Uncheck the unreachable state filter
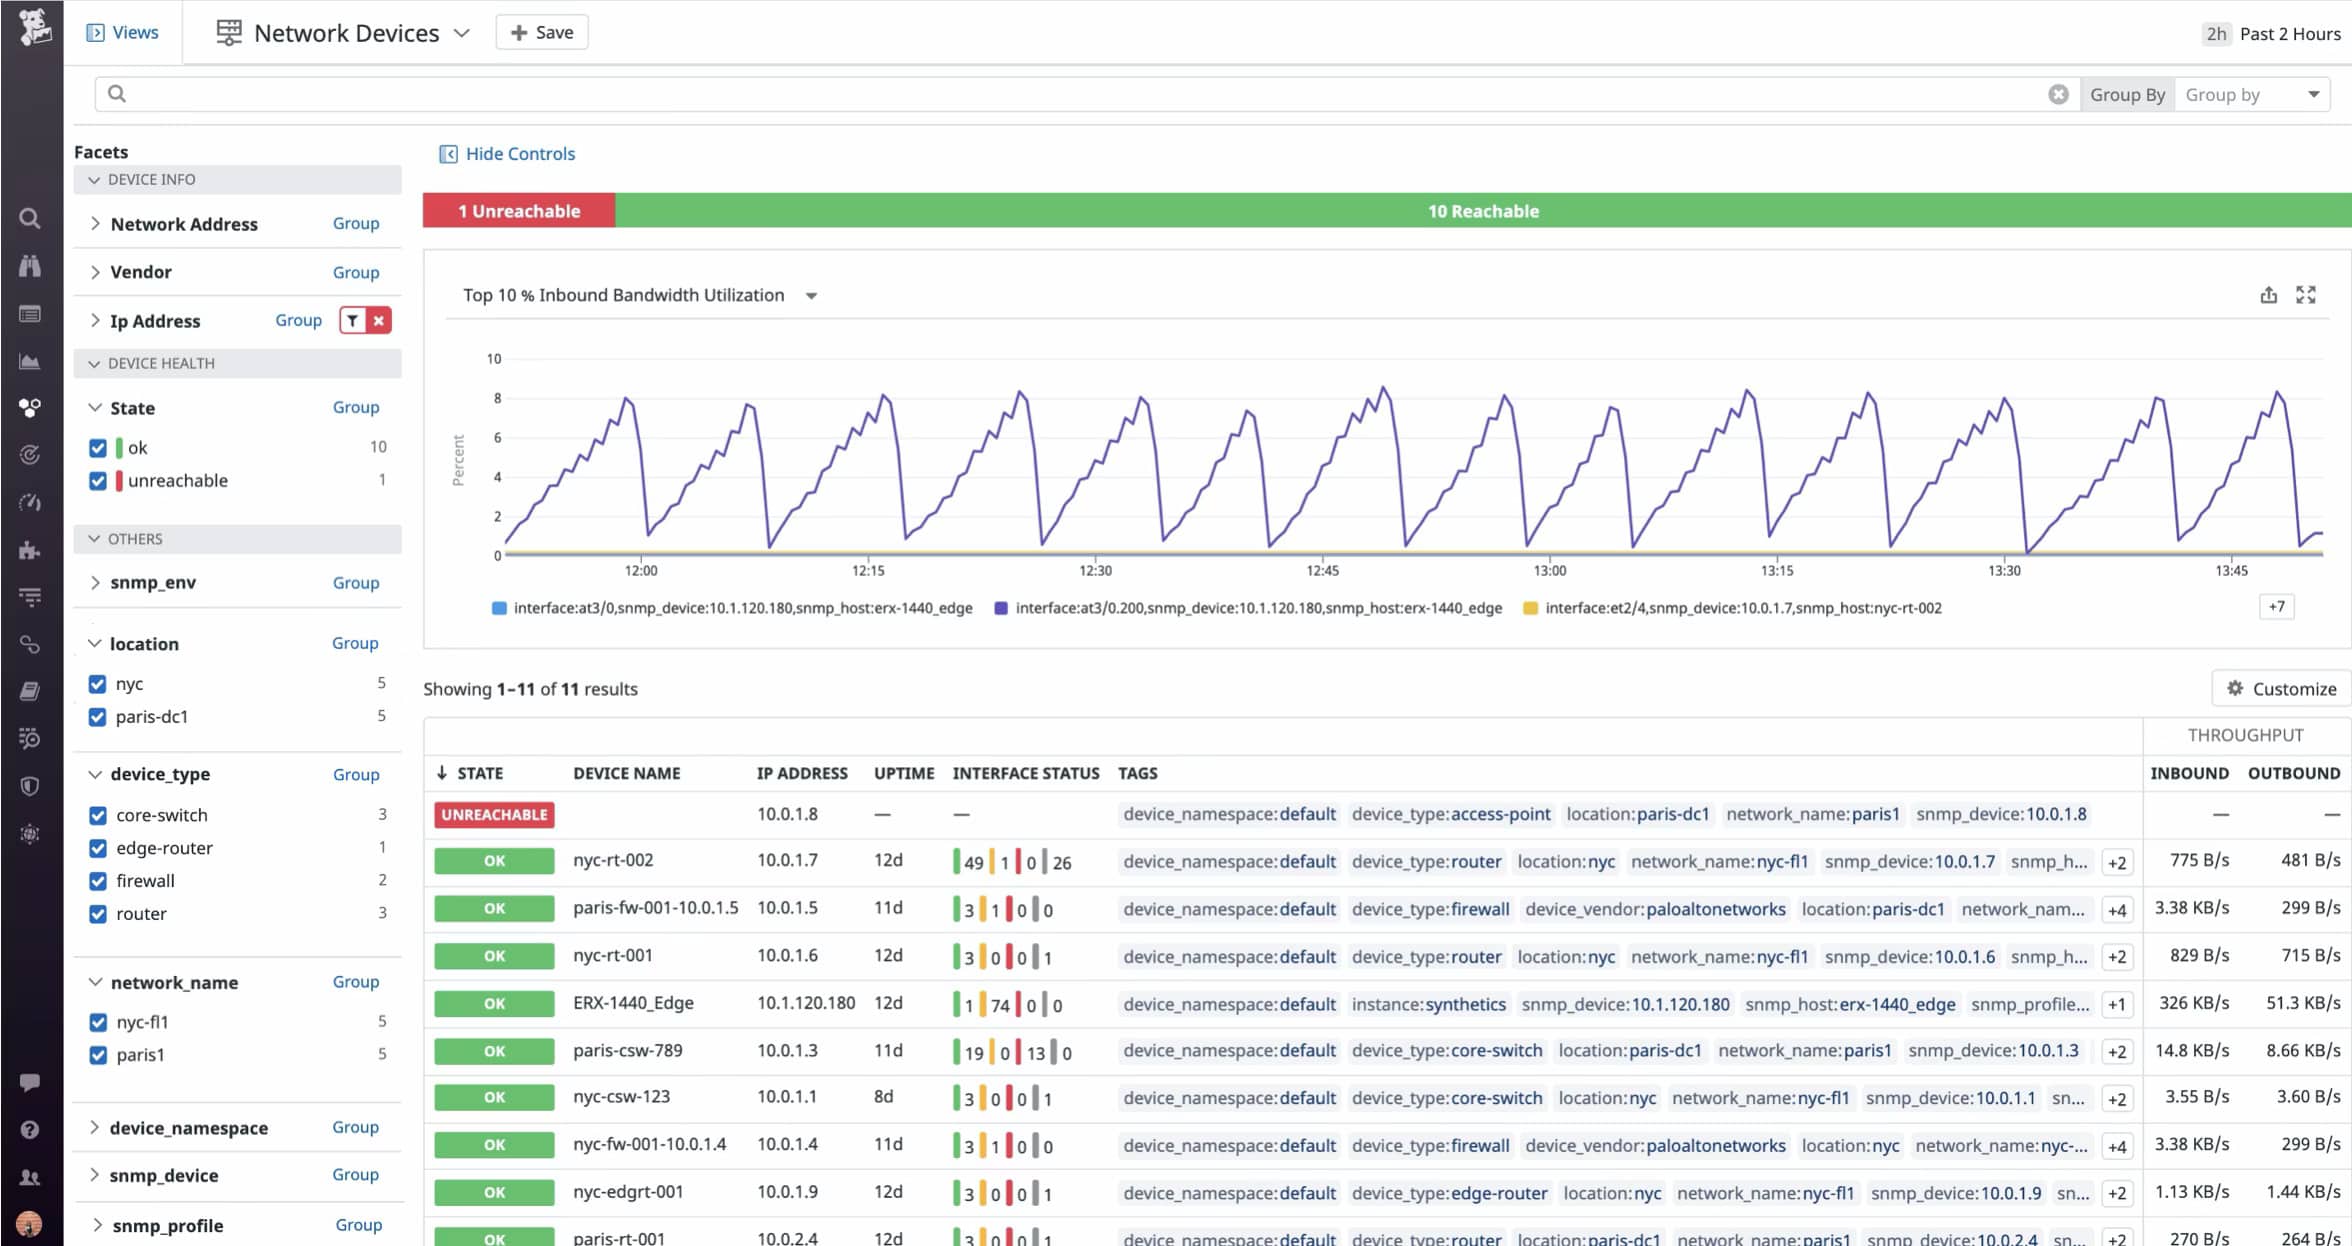 pyautogui.click(x=97, y=481)
